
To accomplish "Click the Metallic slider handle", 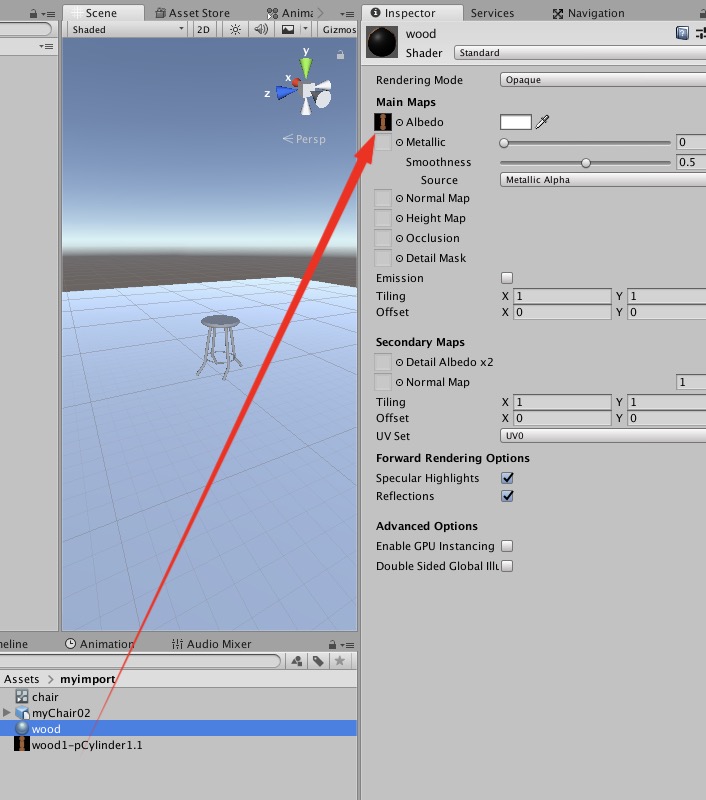I will 504,143.
